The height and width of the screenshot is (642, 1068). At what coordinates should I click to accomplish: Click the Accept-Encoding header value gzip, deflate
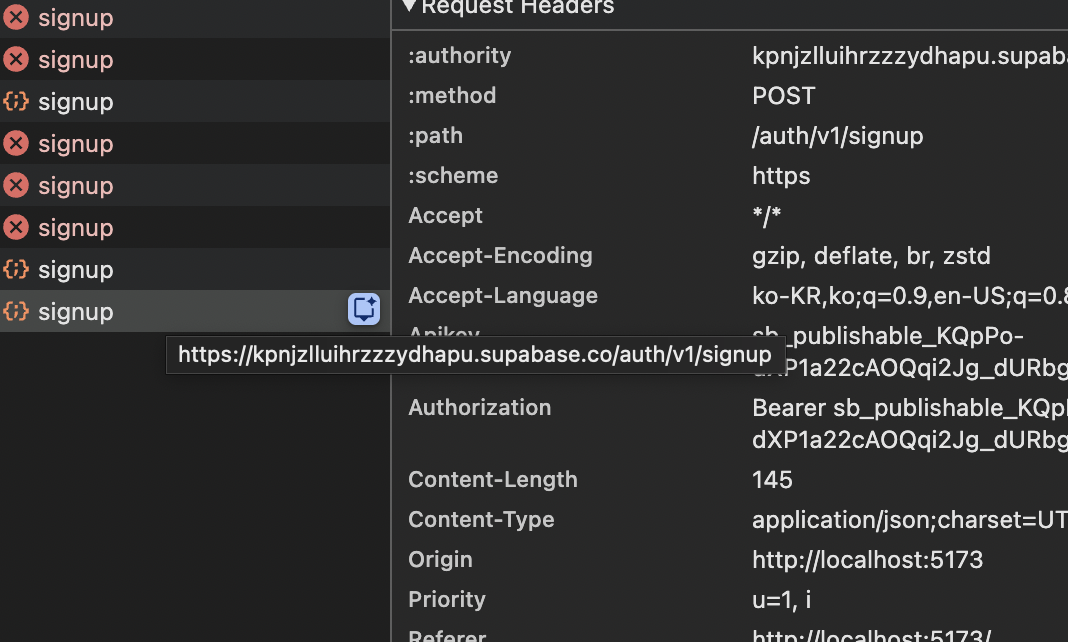point(871,256)
